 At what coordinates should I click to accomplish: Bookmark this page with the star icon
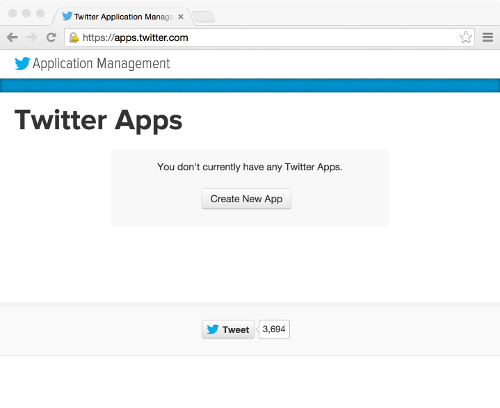pyautogui.click(x=466, y=37)
